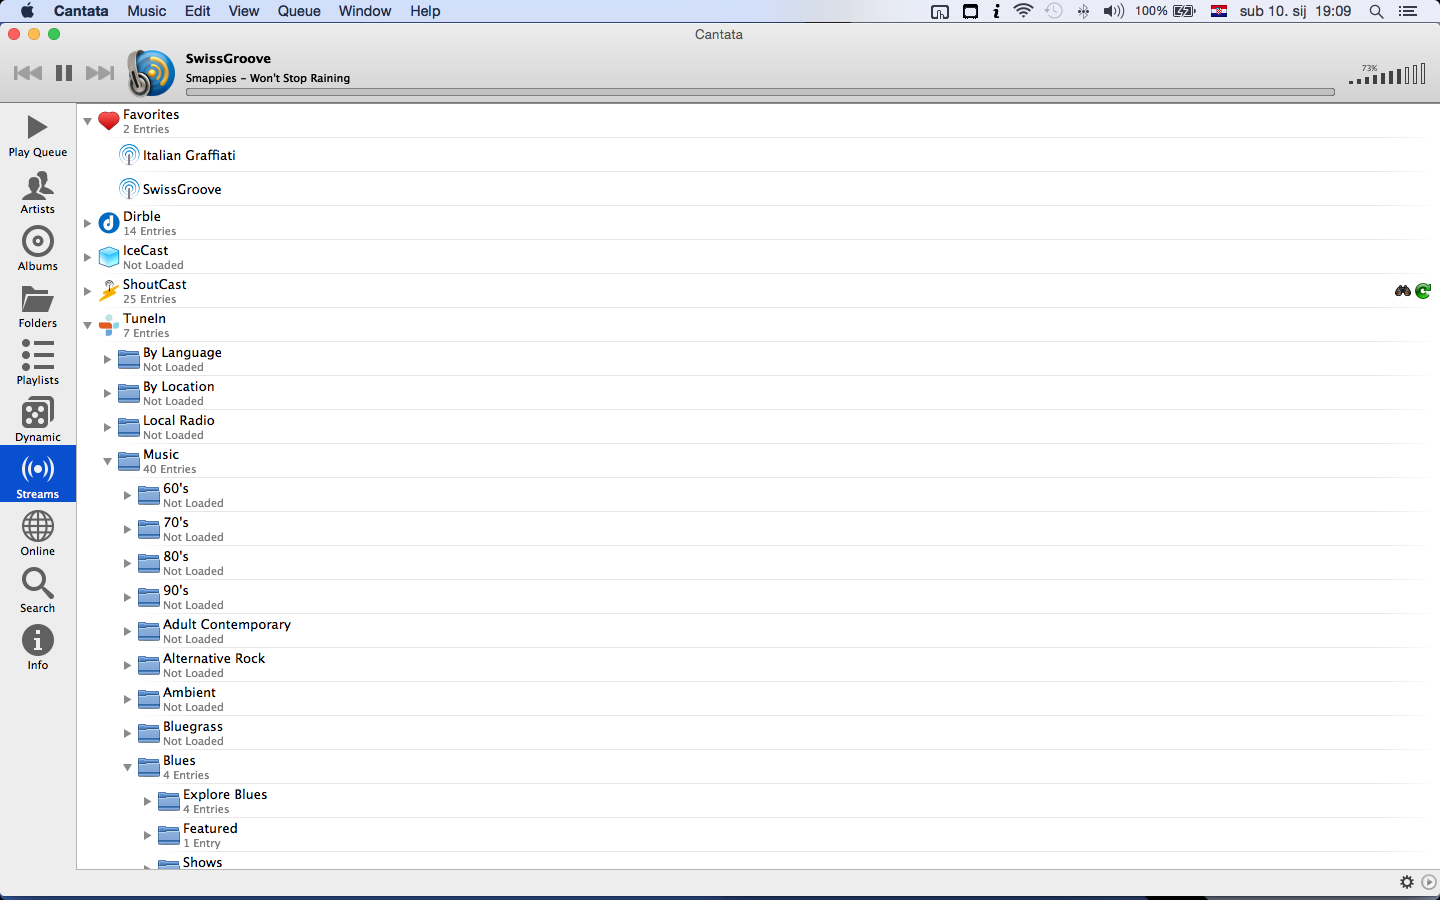Viewport: 1440px width, 900px height.
Task: Open the Dynamic playlists view
Action: click(x=38, y=420)
